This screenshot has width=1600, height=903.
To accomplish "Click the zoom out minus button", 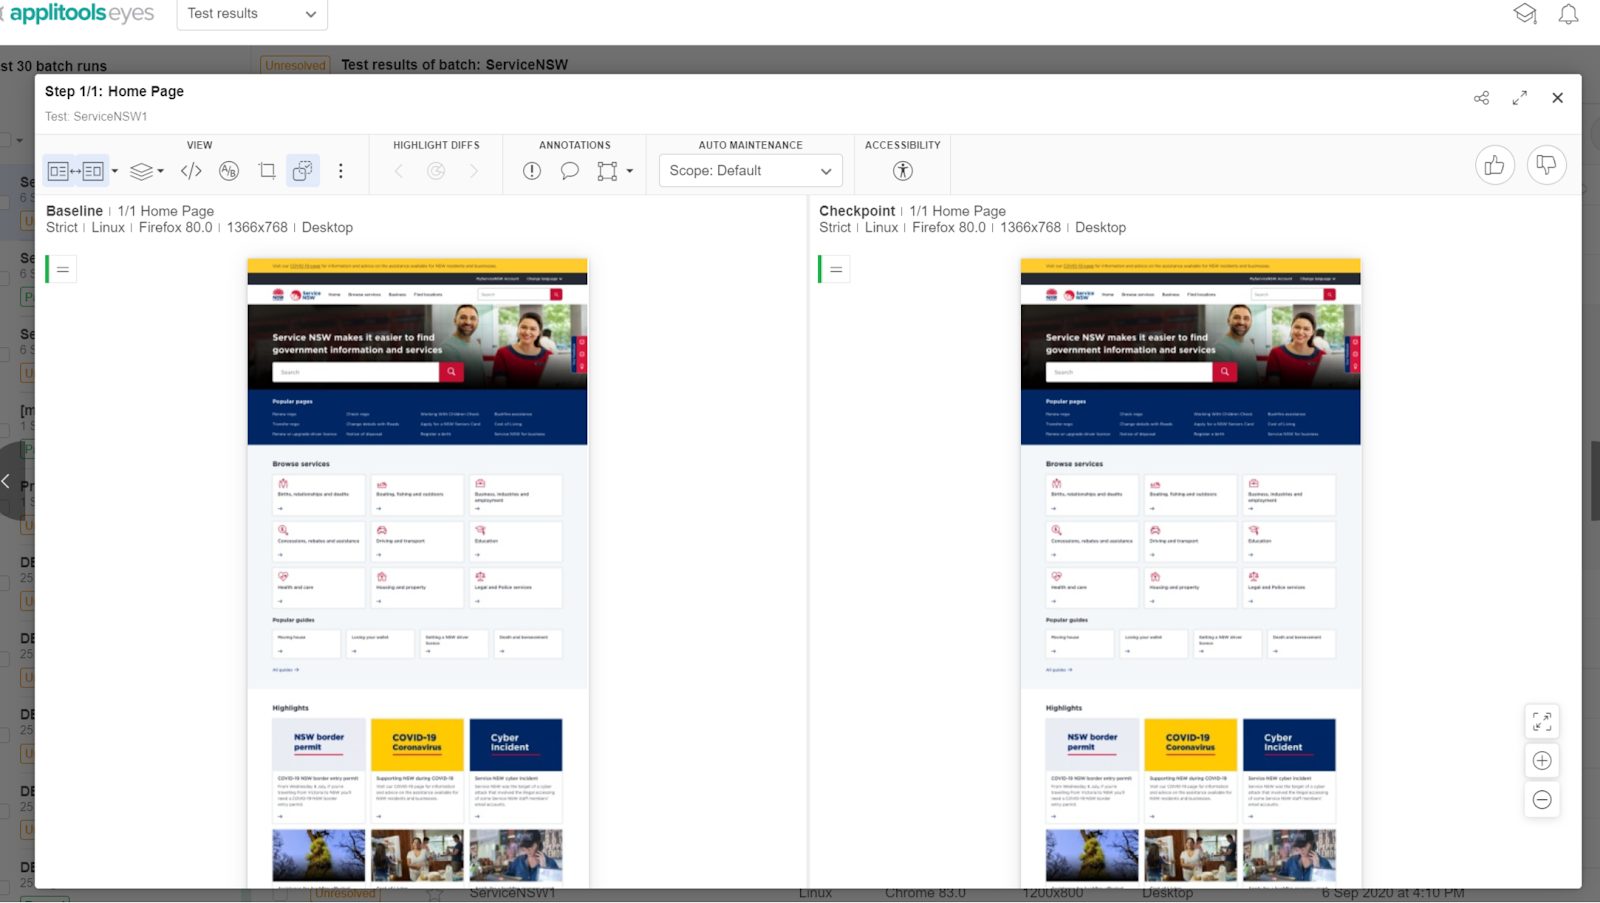I will [x=1541, y=800].
